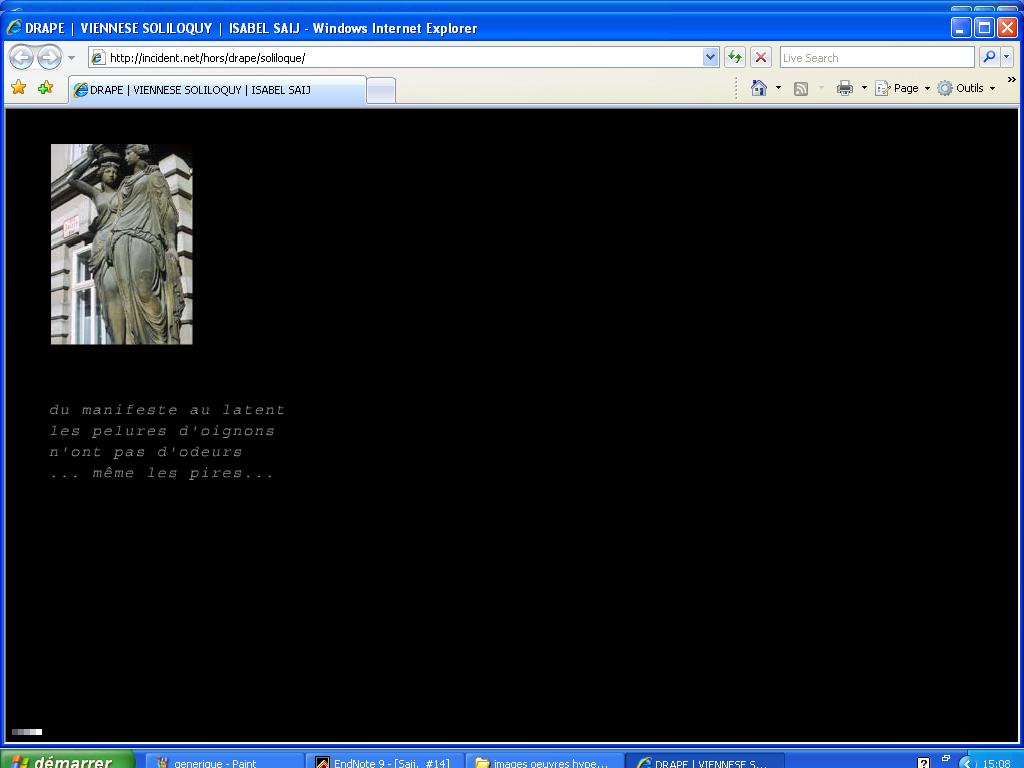Open the Outils menu
The width and height of the screenshot is (1024, 768).
(967, 88)
